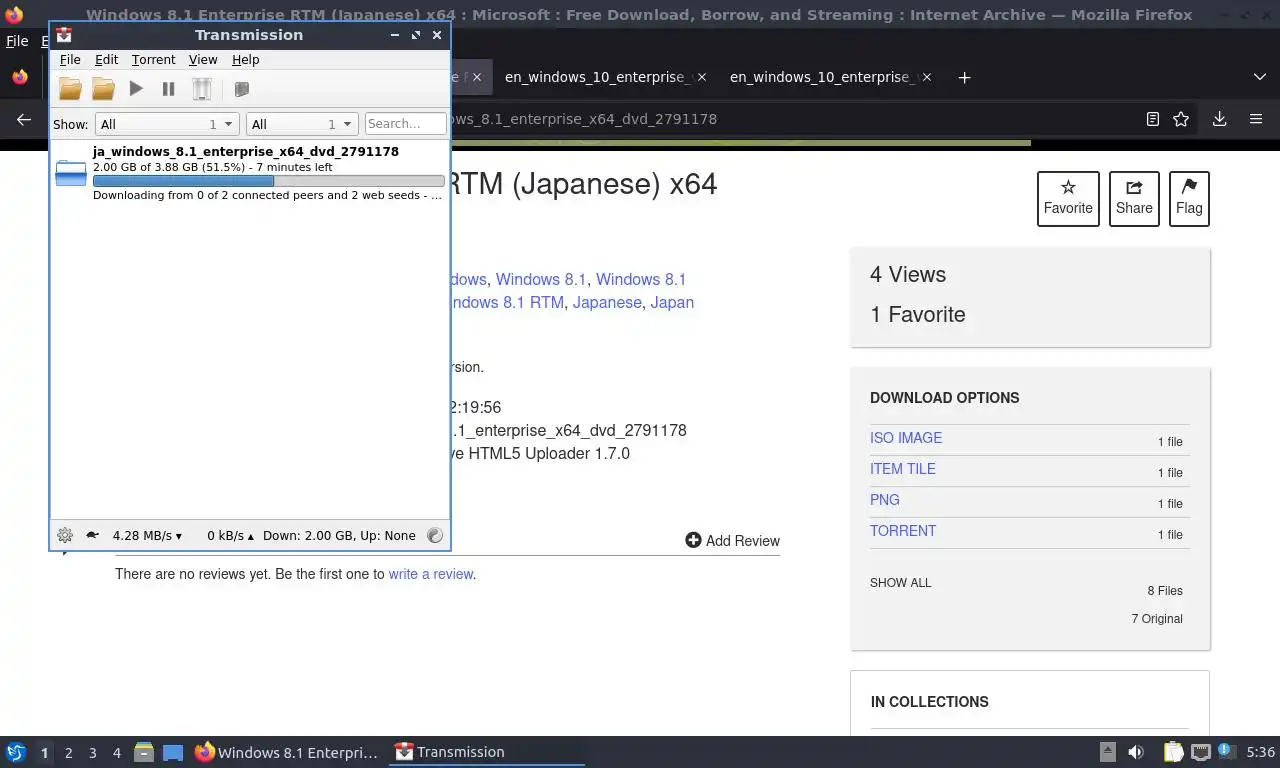This screenshot has width=1280, height=768.
Task: Open the 4.28 MB/s download speed menu
Action: (x=147, y=535)
